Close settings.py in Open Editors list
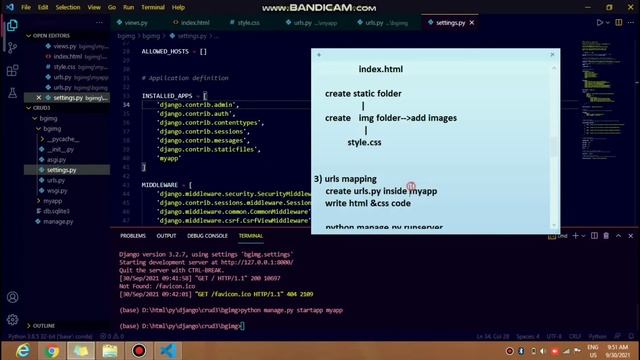 coord(39,98)
